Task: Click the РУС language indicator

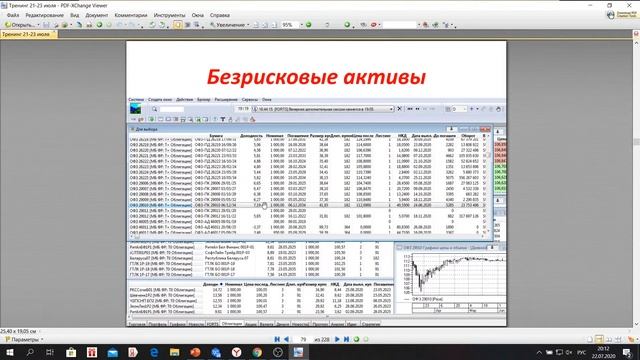Action: (x=582, y=352)
